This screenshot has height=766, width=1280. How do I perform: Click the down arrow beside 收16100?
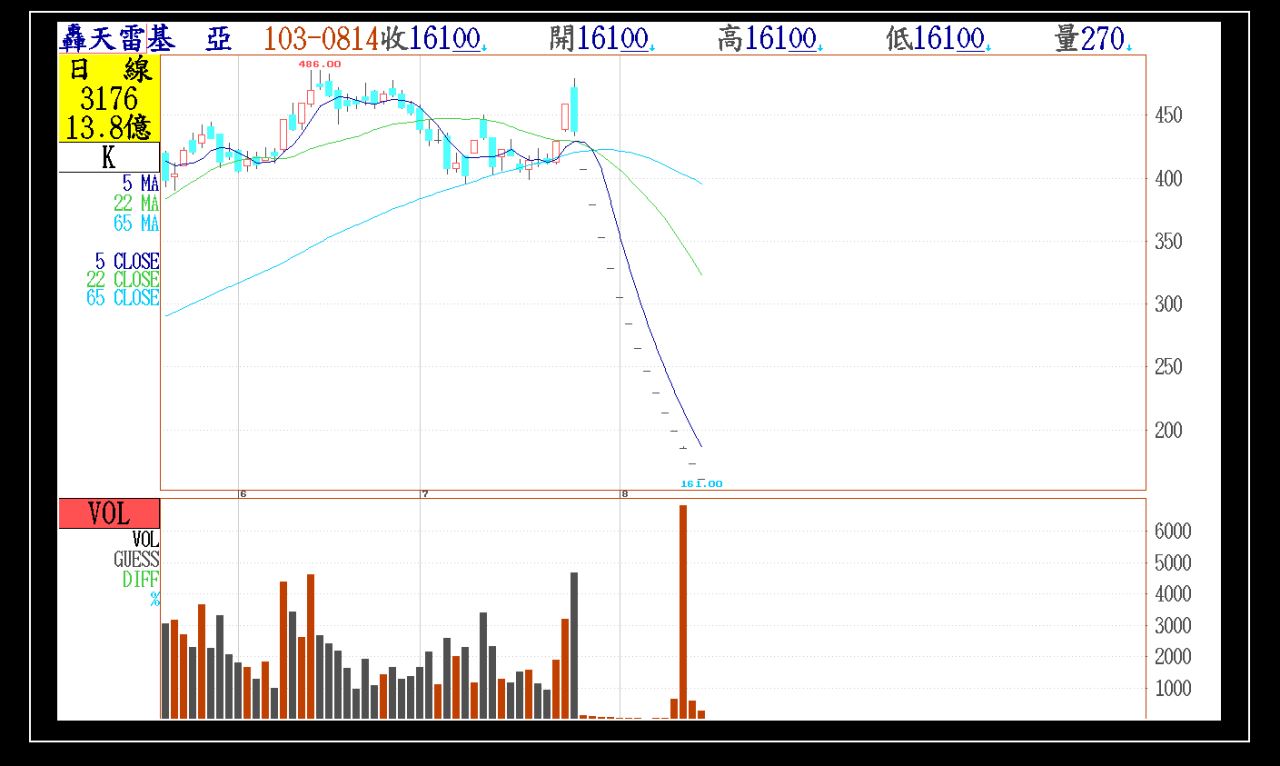click(484, 47)
